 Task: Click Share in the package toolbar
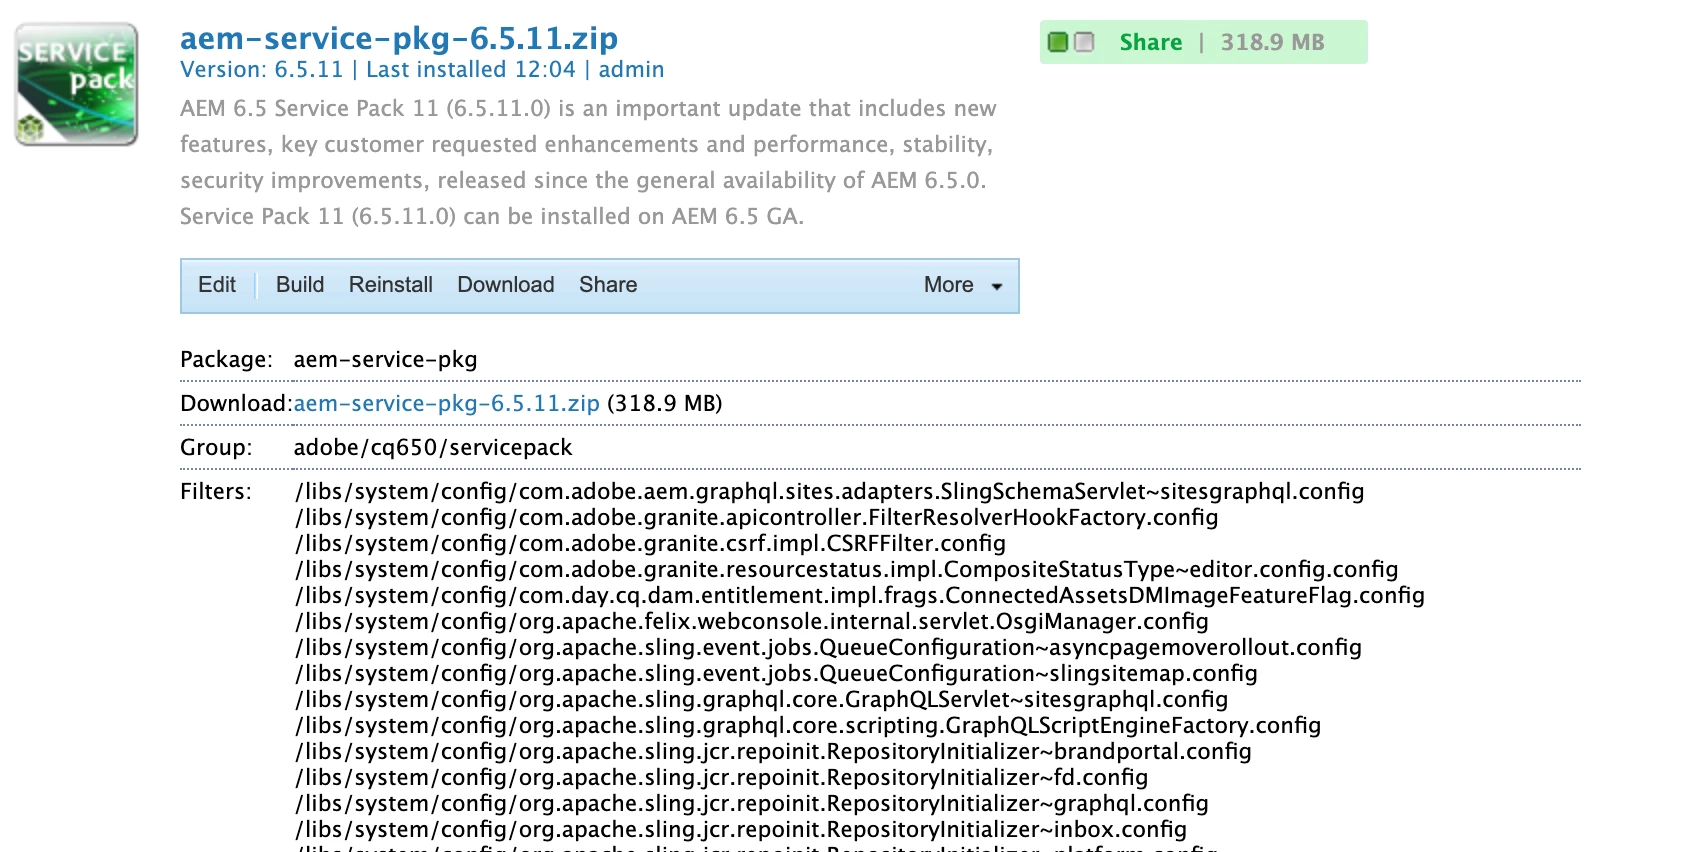point(608,285)
